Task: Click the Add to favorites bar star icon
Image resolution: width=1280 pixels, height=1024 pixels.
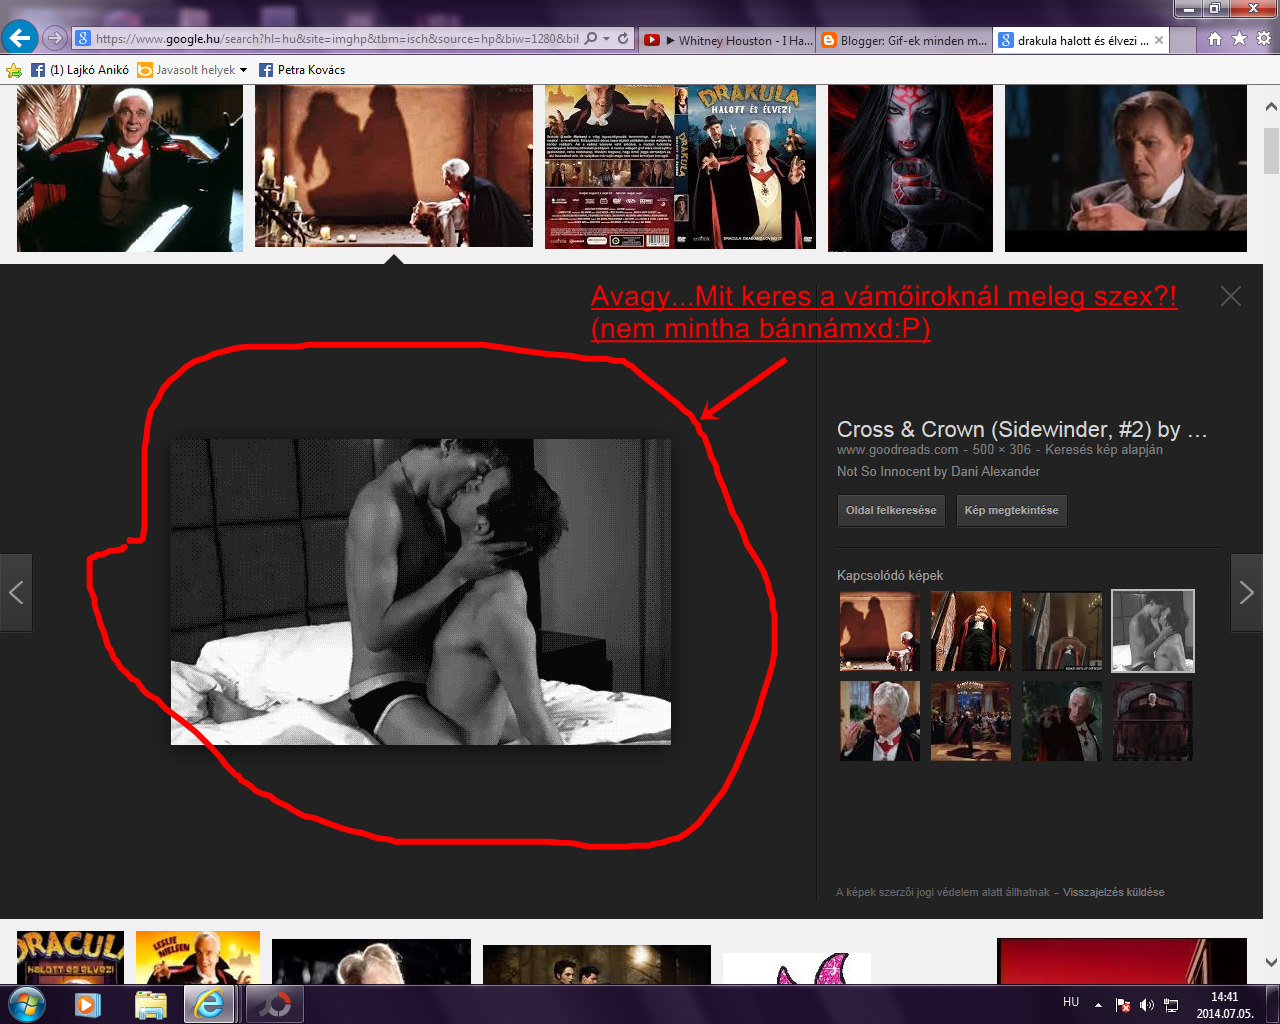Action: [x=14, y=70]
